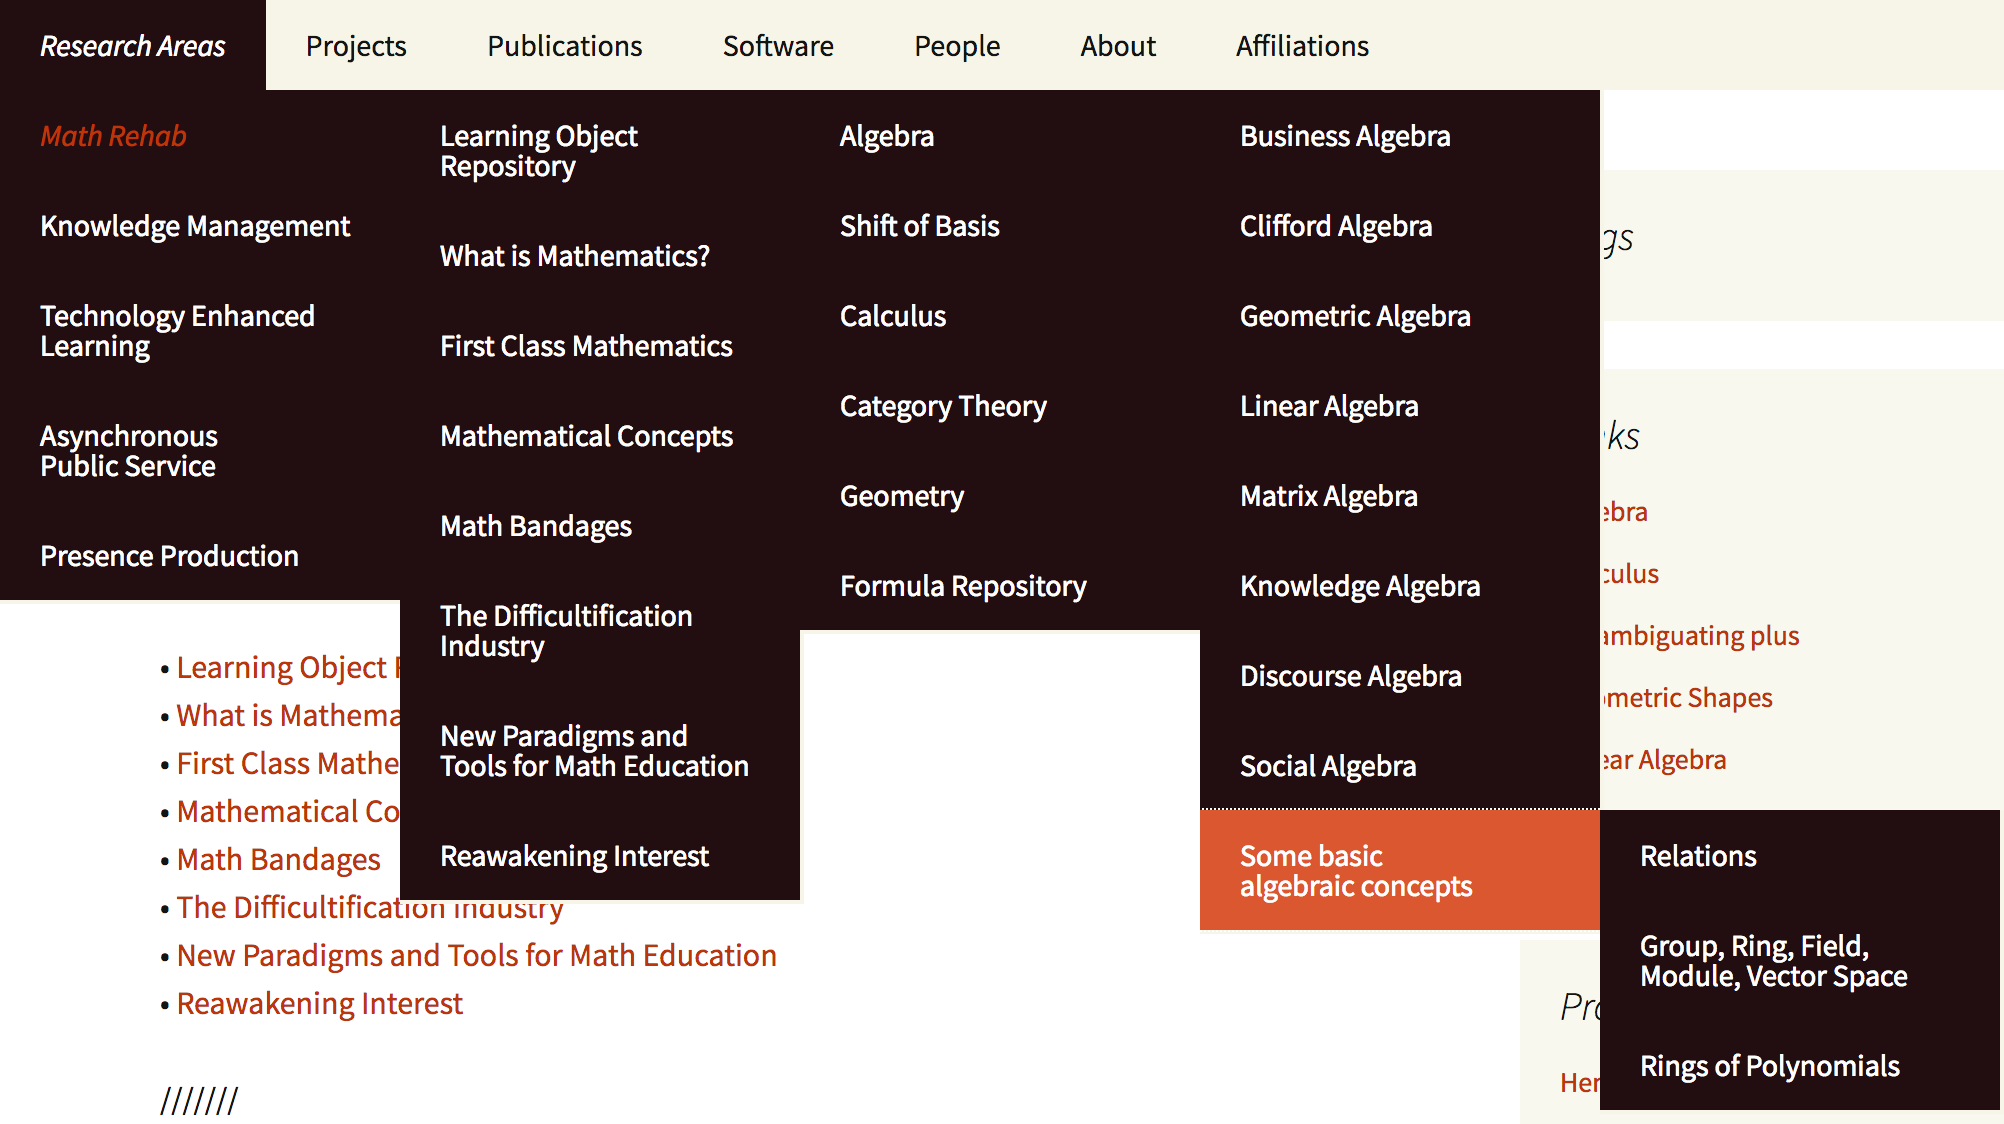The height and width of the screenshot is (1124, 2004).
Task: Open the Learning Object Repository submenu item
Action: 538,151
